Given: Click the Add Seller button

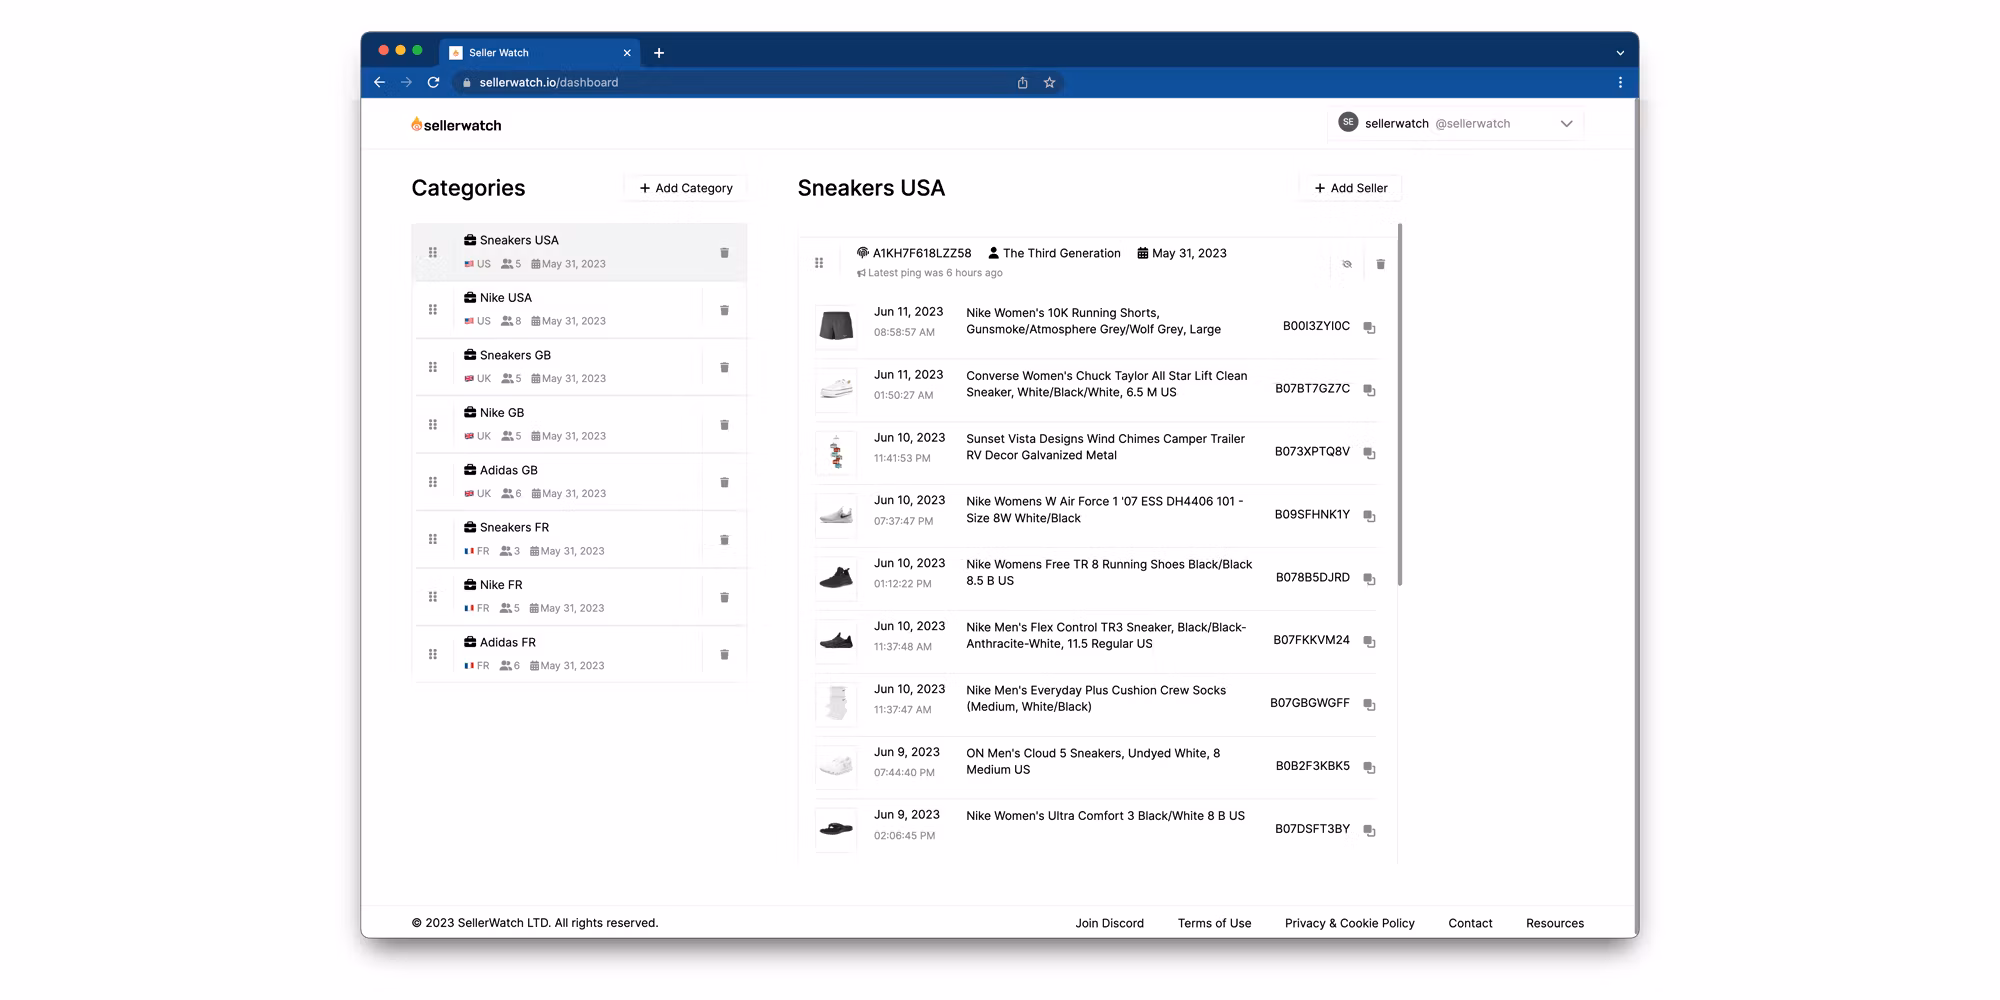Looking at the screenshot, I should pyautogui.click(x=1350, y=188).
